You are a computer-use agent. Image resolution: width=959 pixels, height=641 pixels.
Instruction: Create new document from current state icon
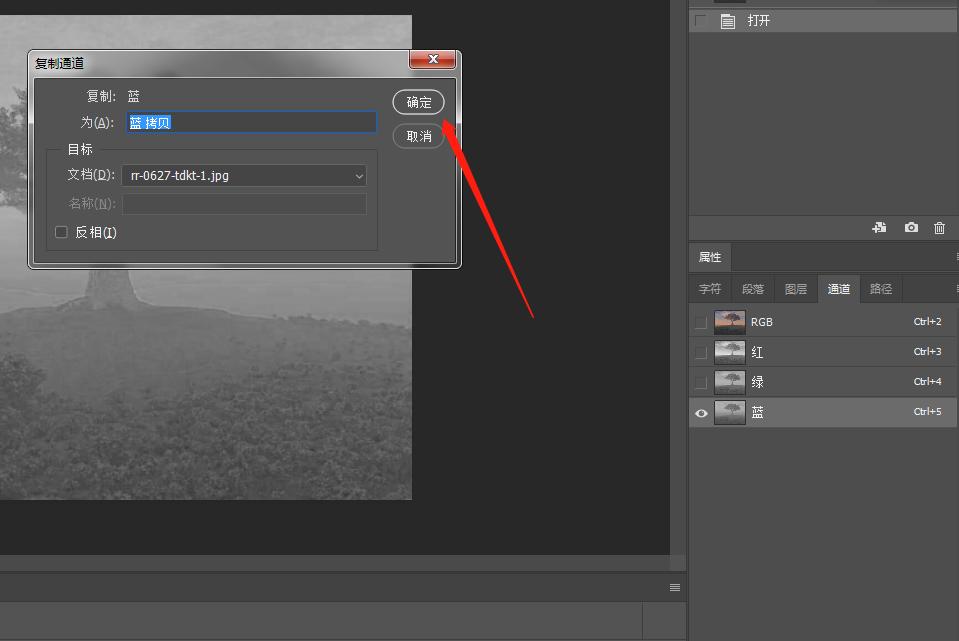click(x=879, y=228)
